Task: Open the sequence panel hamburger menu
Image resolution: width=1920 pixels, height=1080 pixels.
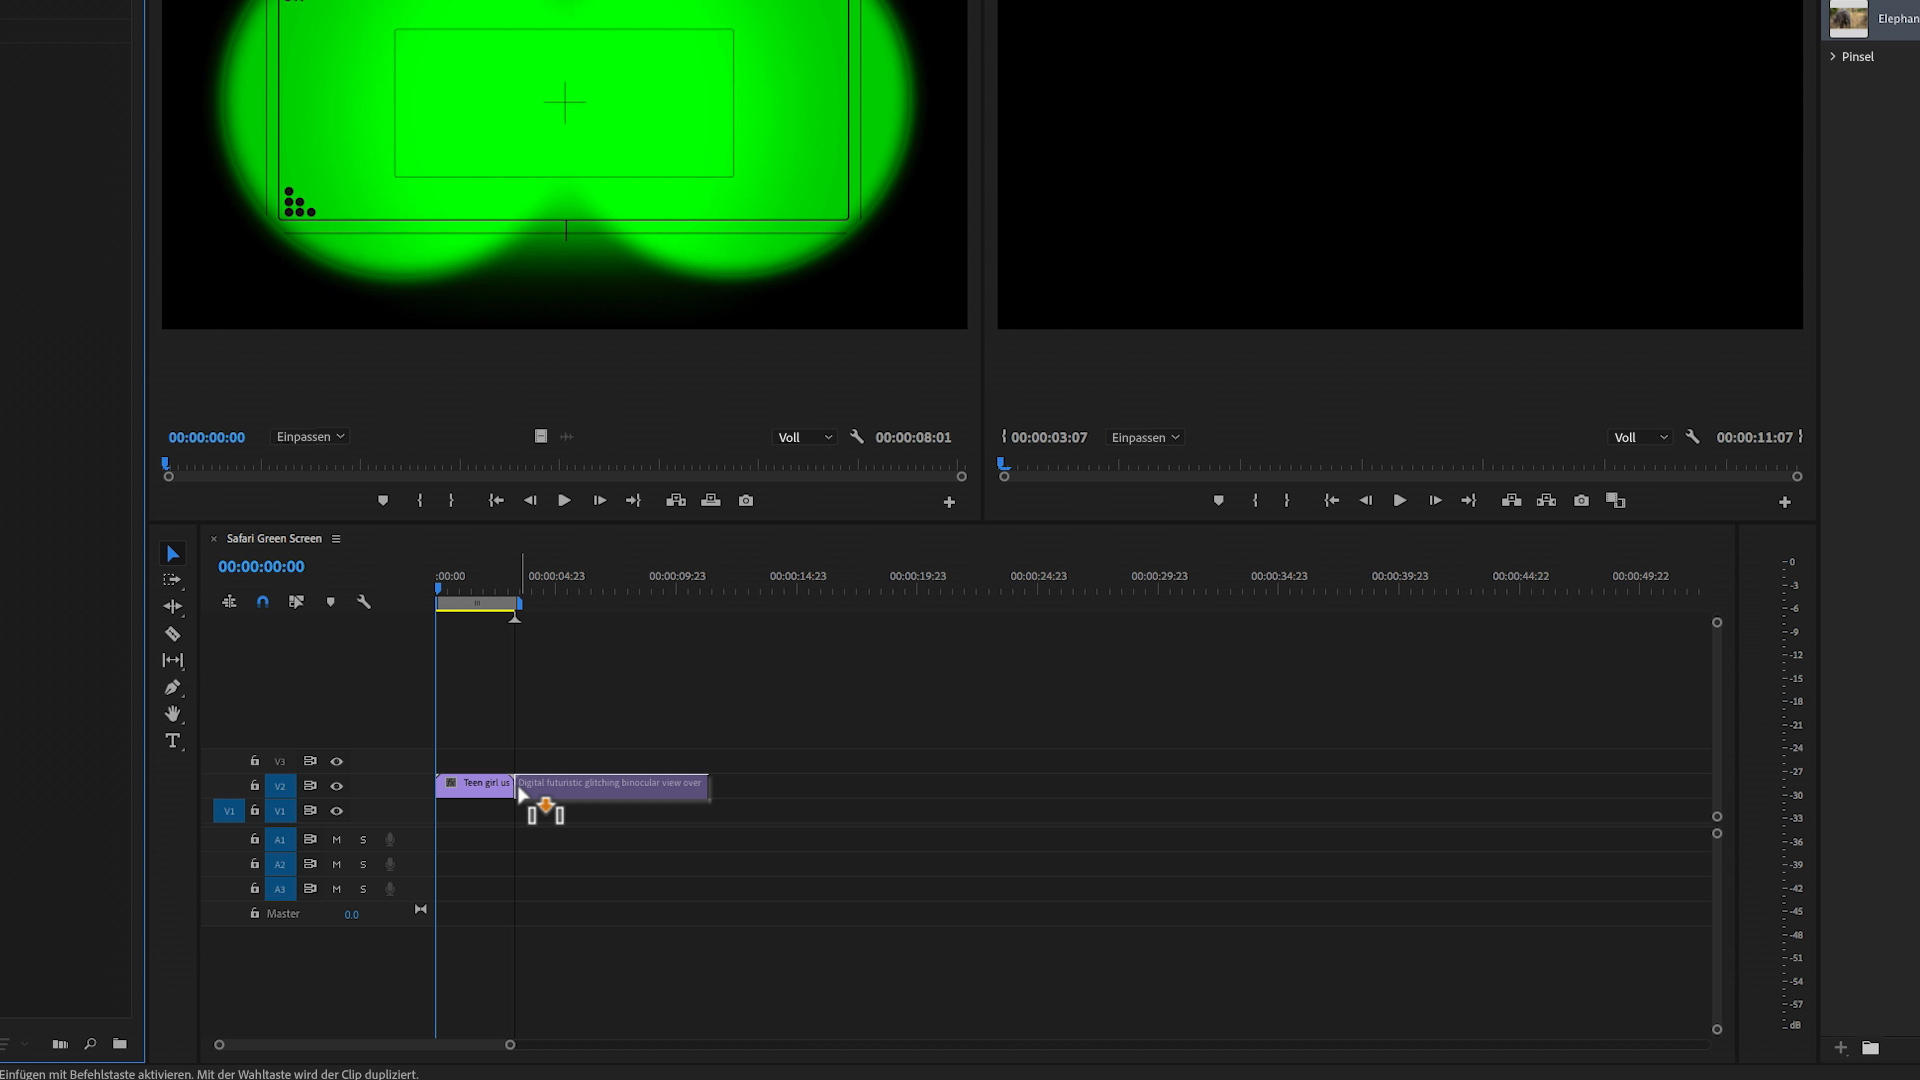Action: click(338, 538)
